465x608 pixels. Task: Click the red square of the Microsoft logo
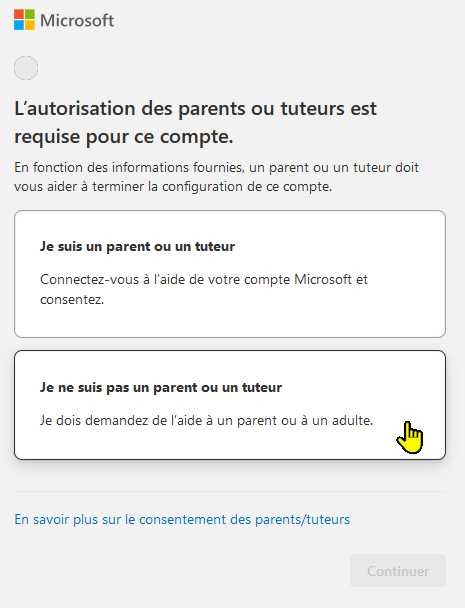pos(19,14)
